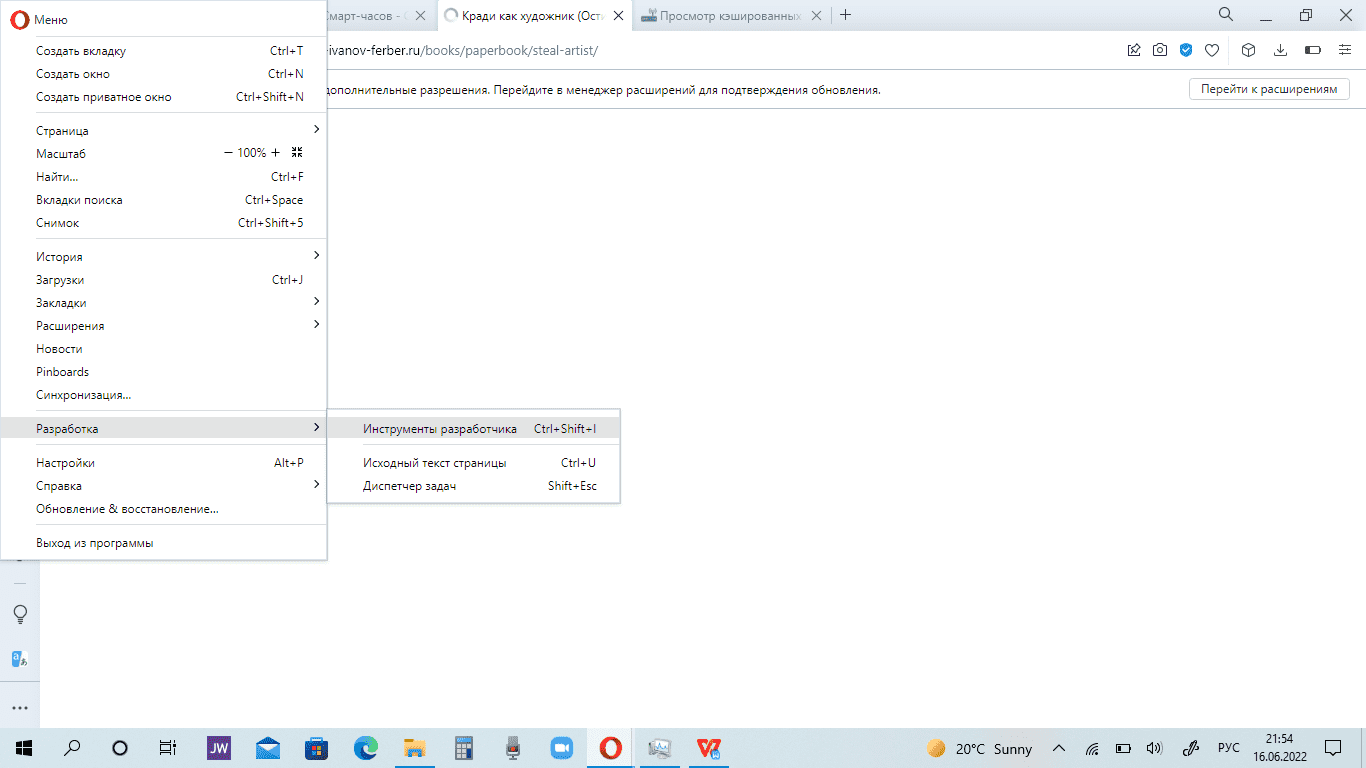Click the lightbulb icon in sidebar
Image resolution: width=1366 pixels, height=768 pixels.
pos(19,613)
